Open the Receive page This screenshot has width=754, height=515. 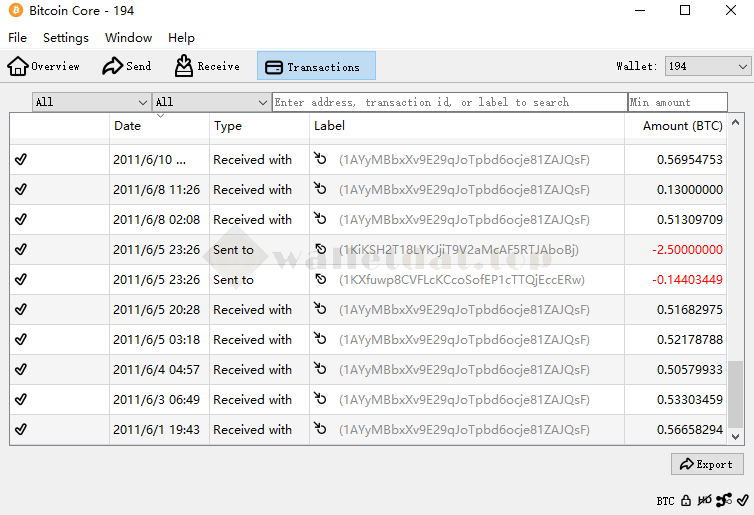pos(207,66)
